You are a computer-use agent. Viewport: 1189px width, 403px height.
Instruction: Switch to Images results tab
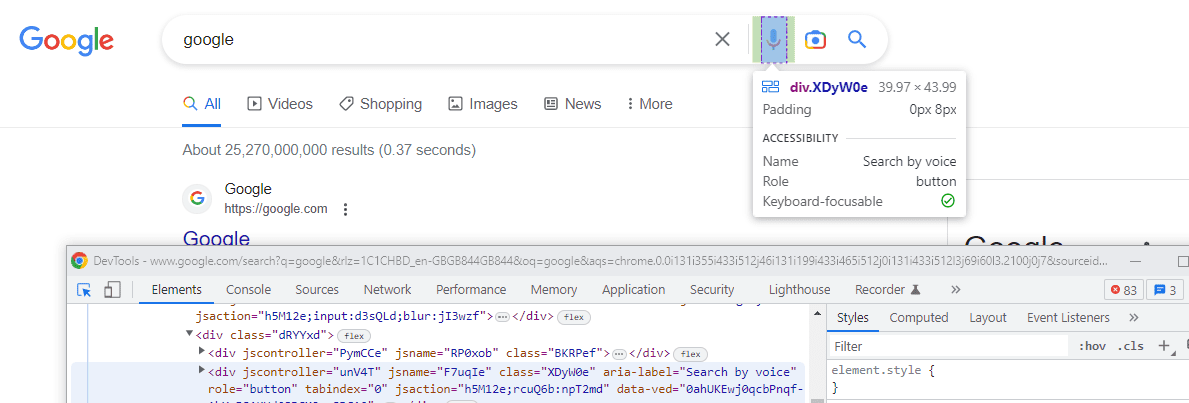[x=483, y=104]
